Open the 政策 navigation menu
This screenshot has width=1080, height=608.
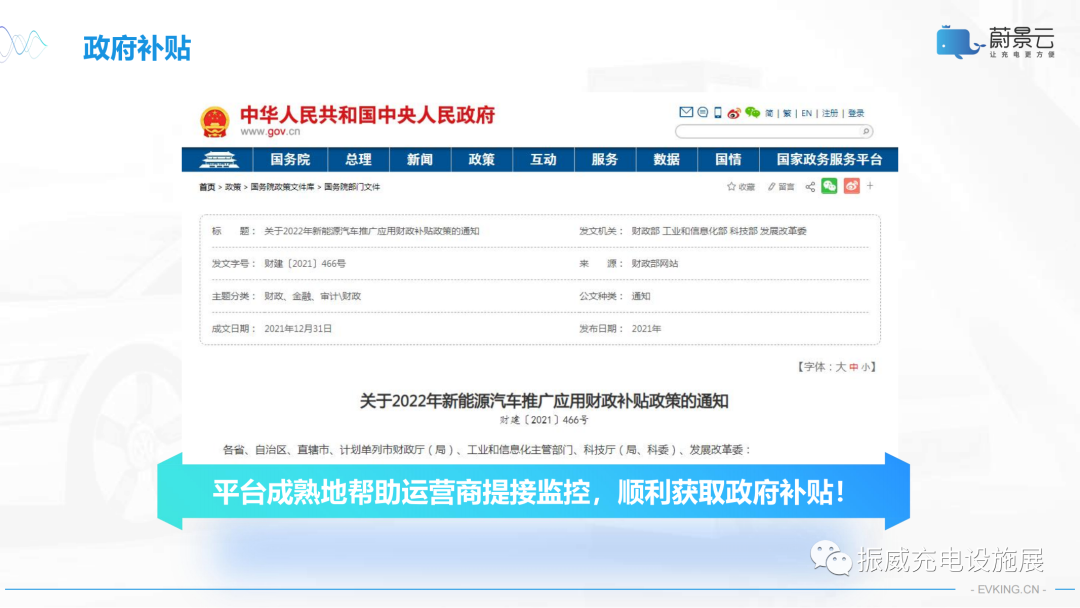(x=482, y=159)
